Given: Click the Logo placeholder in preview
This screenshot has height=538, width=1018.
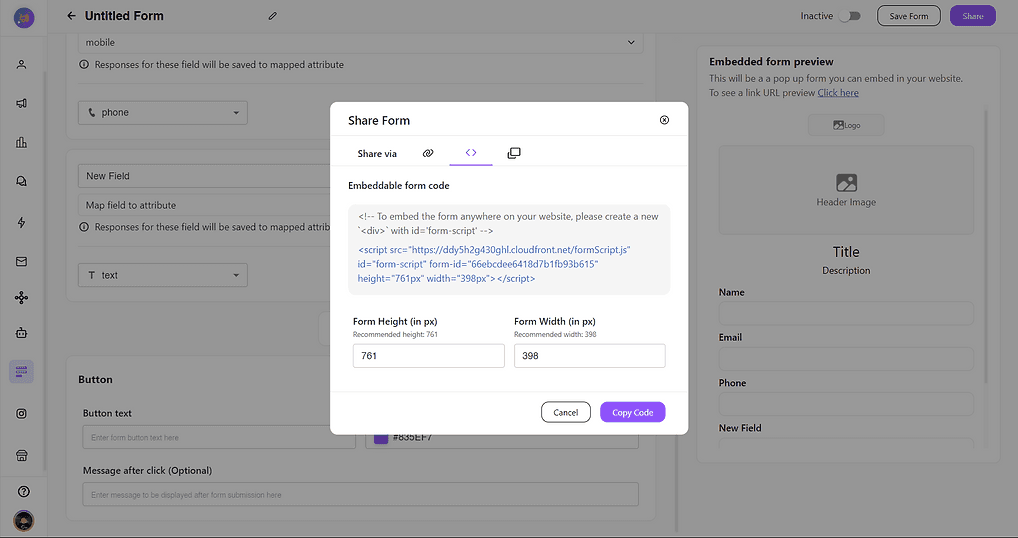Looking at the screenshot, I should point(846,125).
